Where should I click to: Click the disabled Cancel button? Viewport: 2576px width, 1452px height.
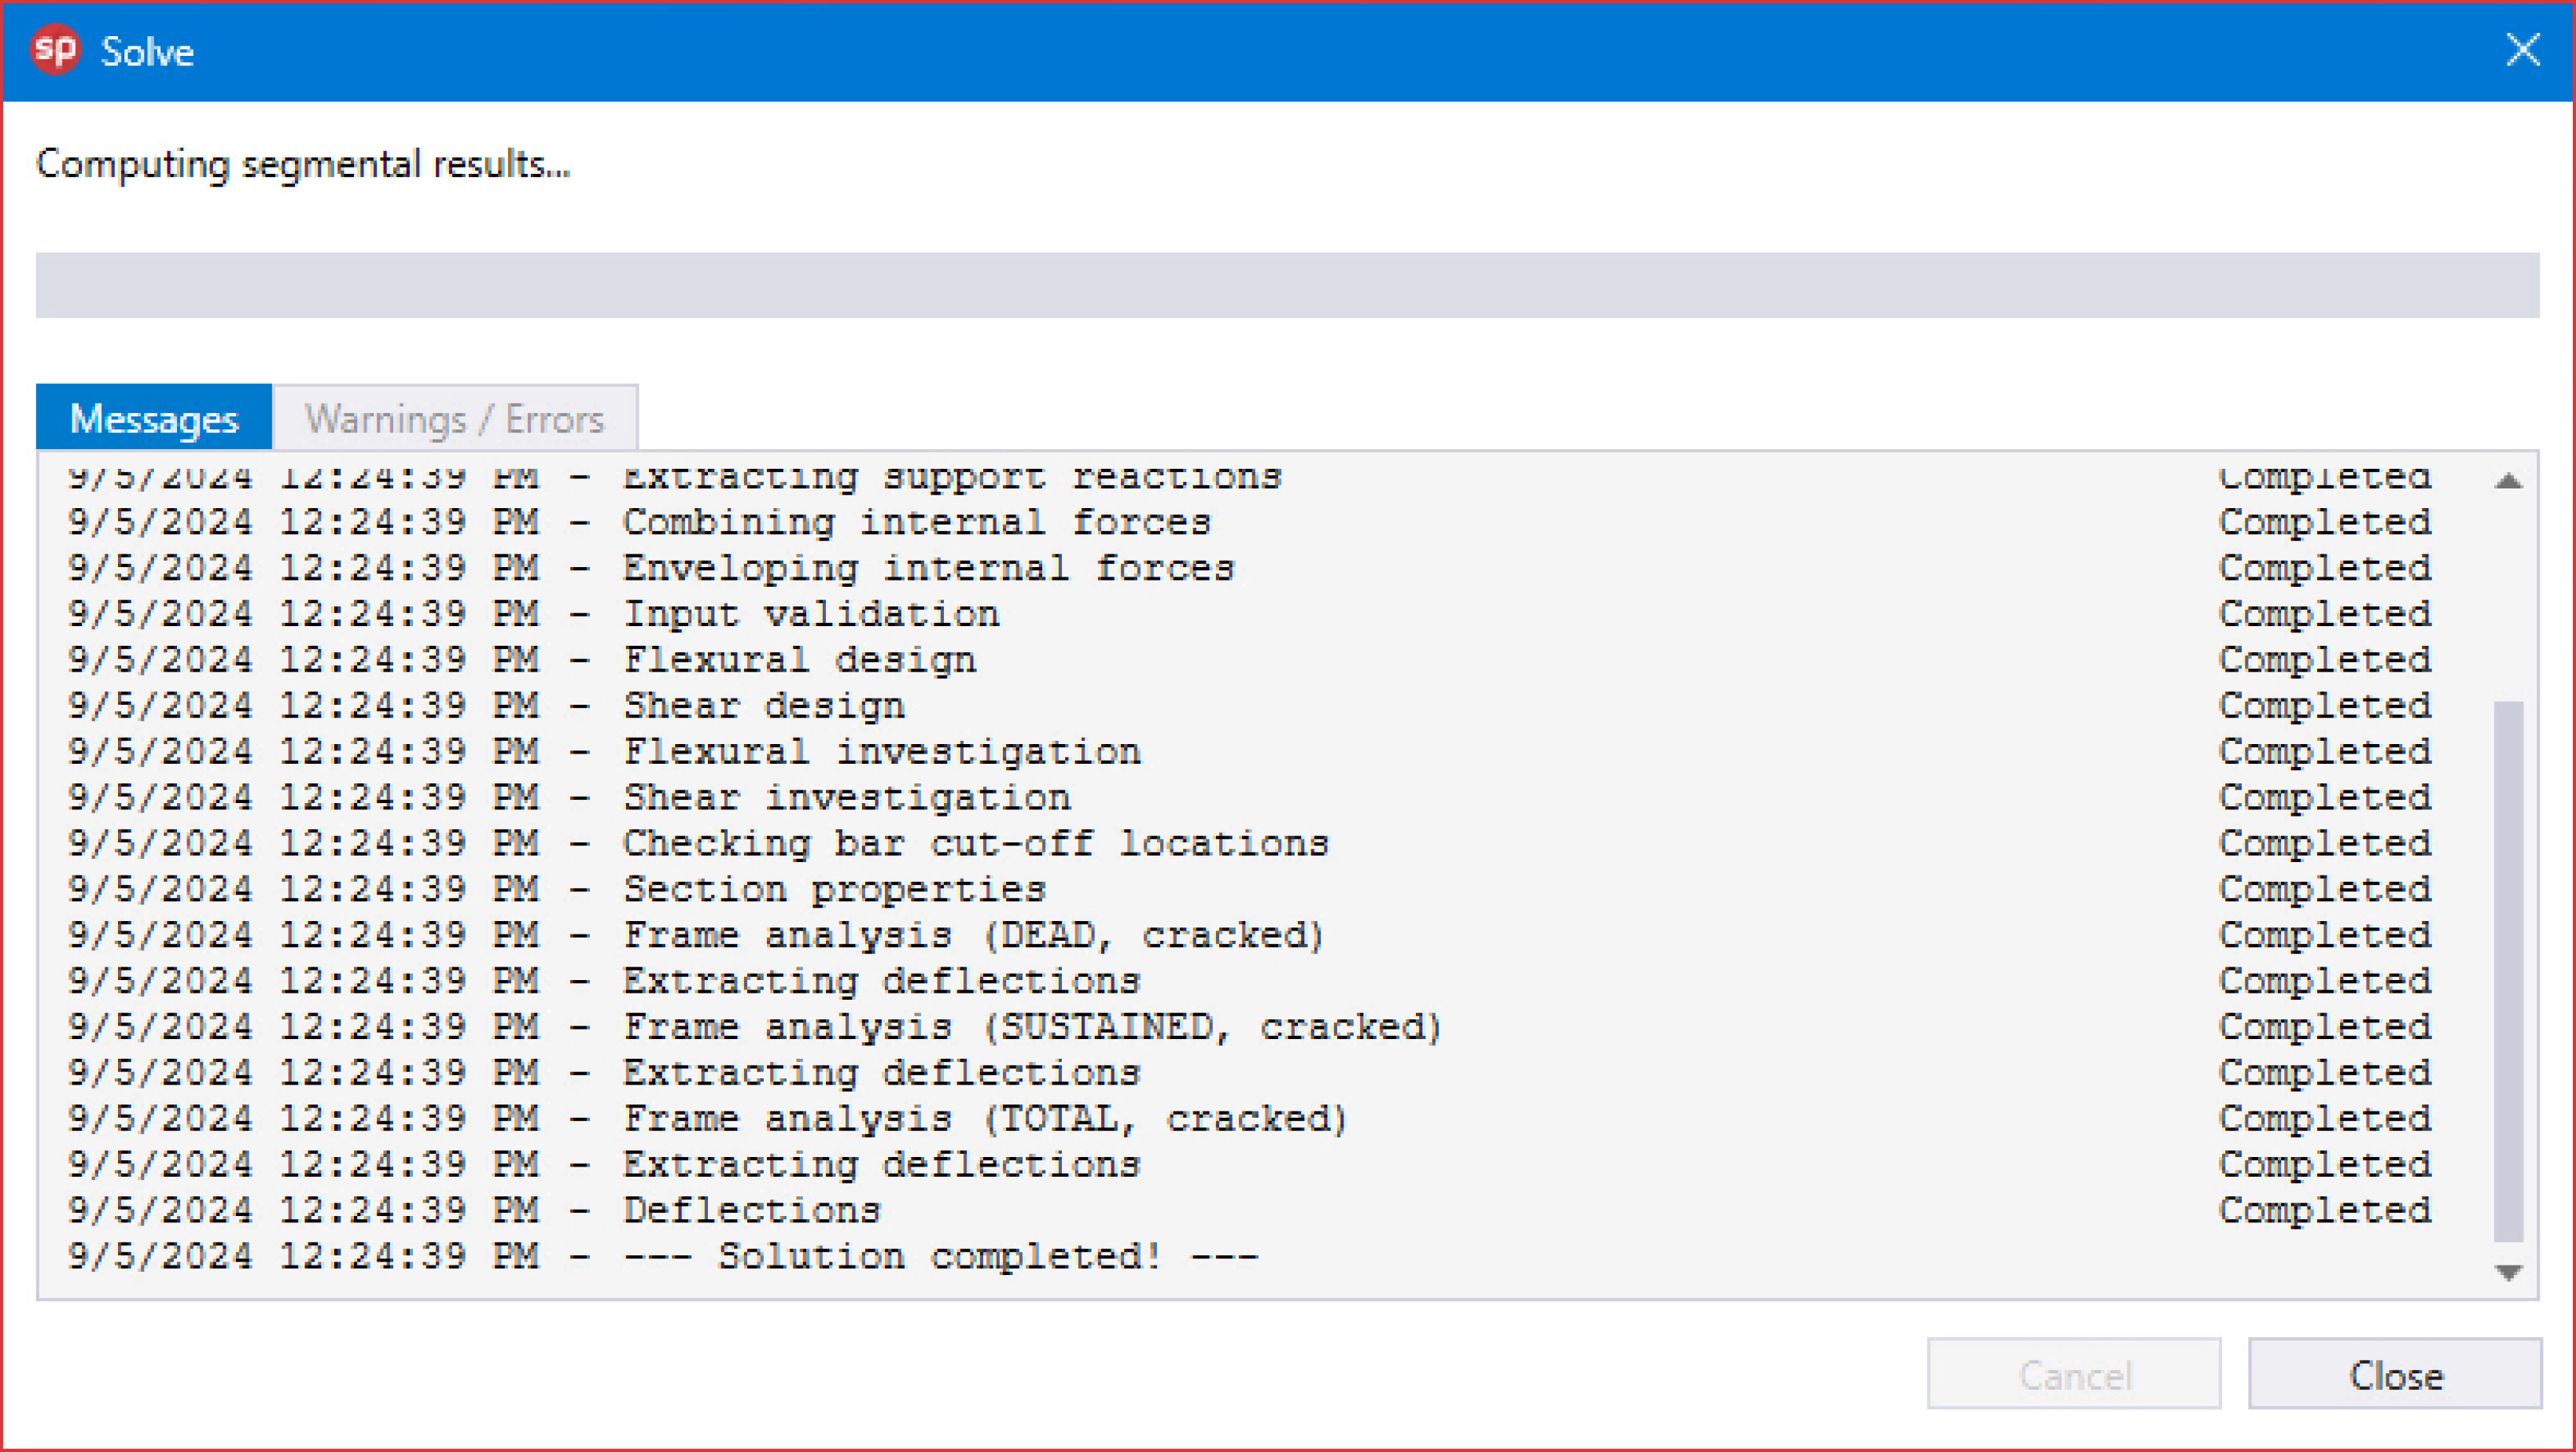click(x=2073, y=1375)
